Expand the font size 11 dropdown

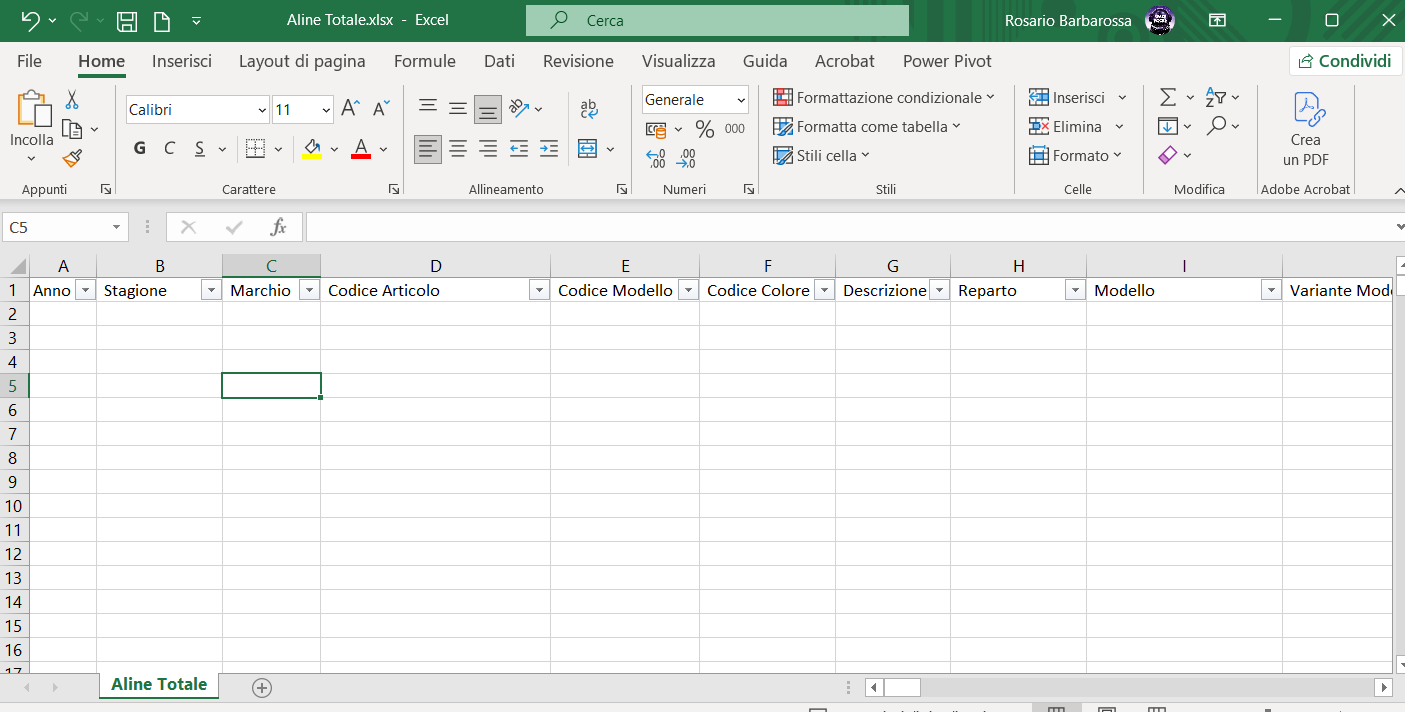(326, 109)
